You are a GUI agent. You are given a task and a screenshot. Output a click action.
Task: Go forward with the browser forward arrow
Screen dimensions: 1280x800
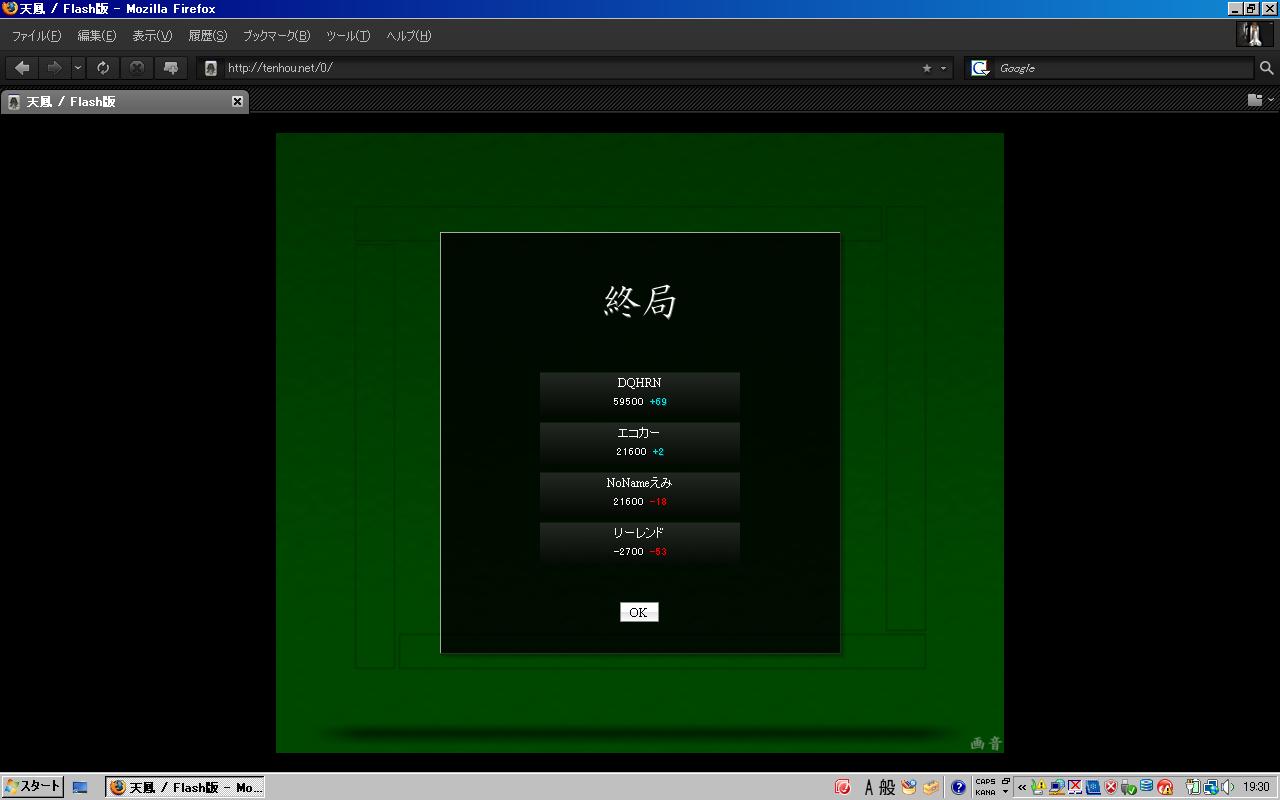click(54, 68)
